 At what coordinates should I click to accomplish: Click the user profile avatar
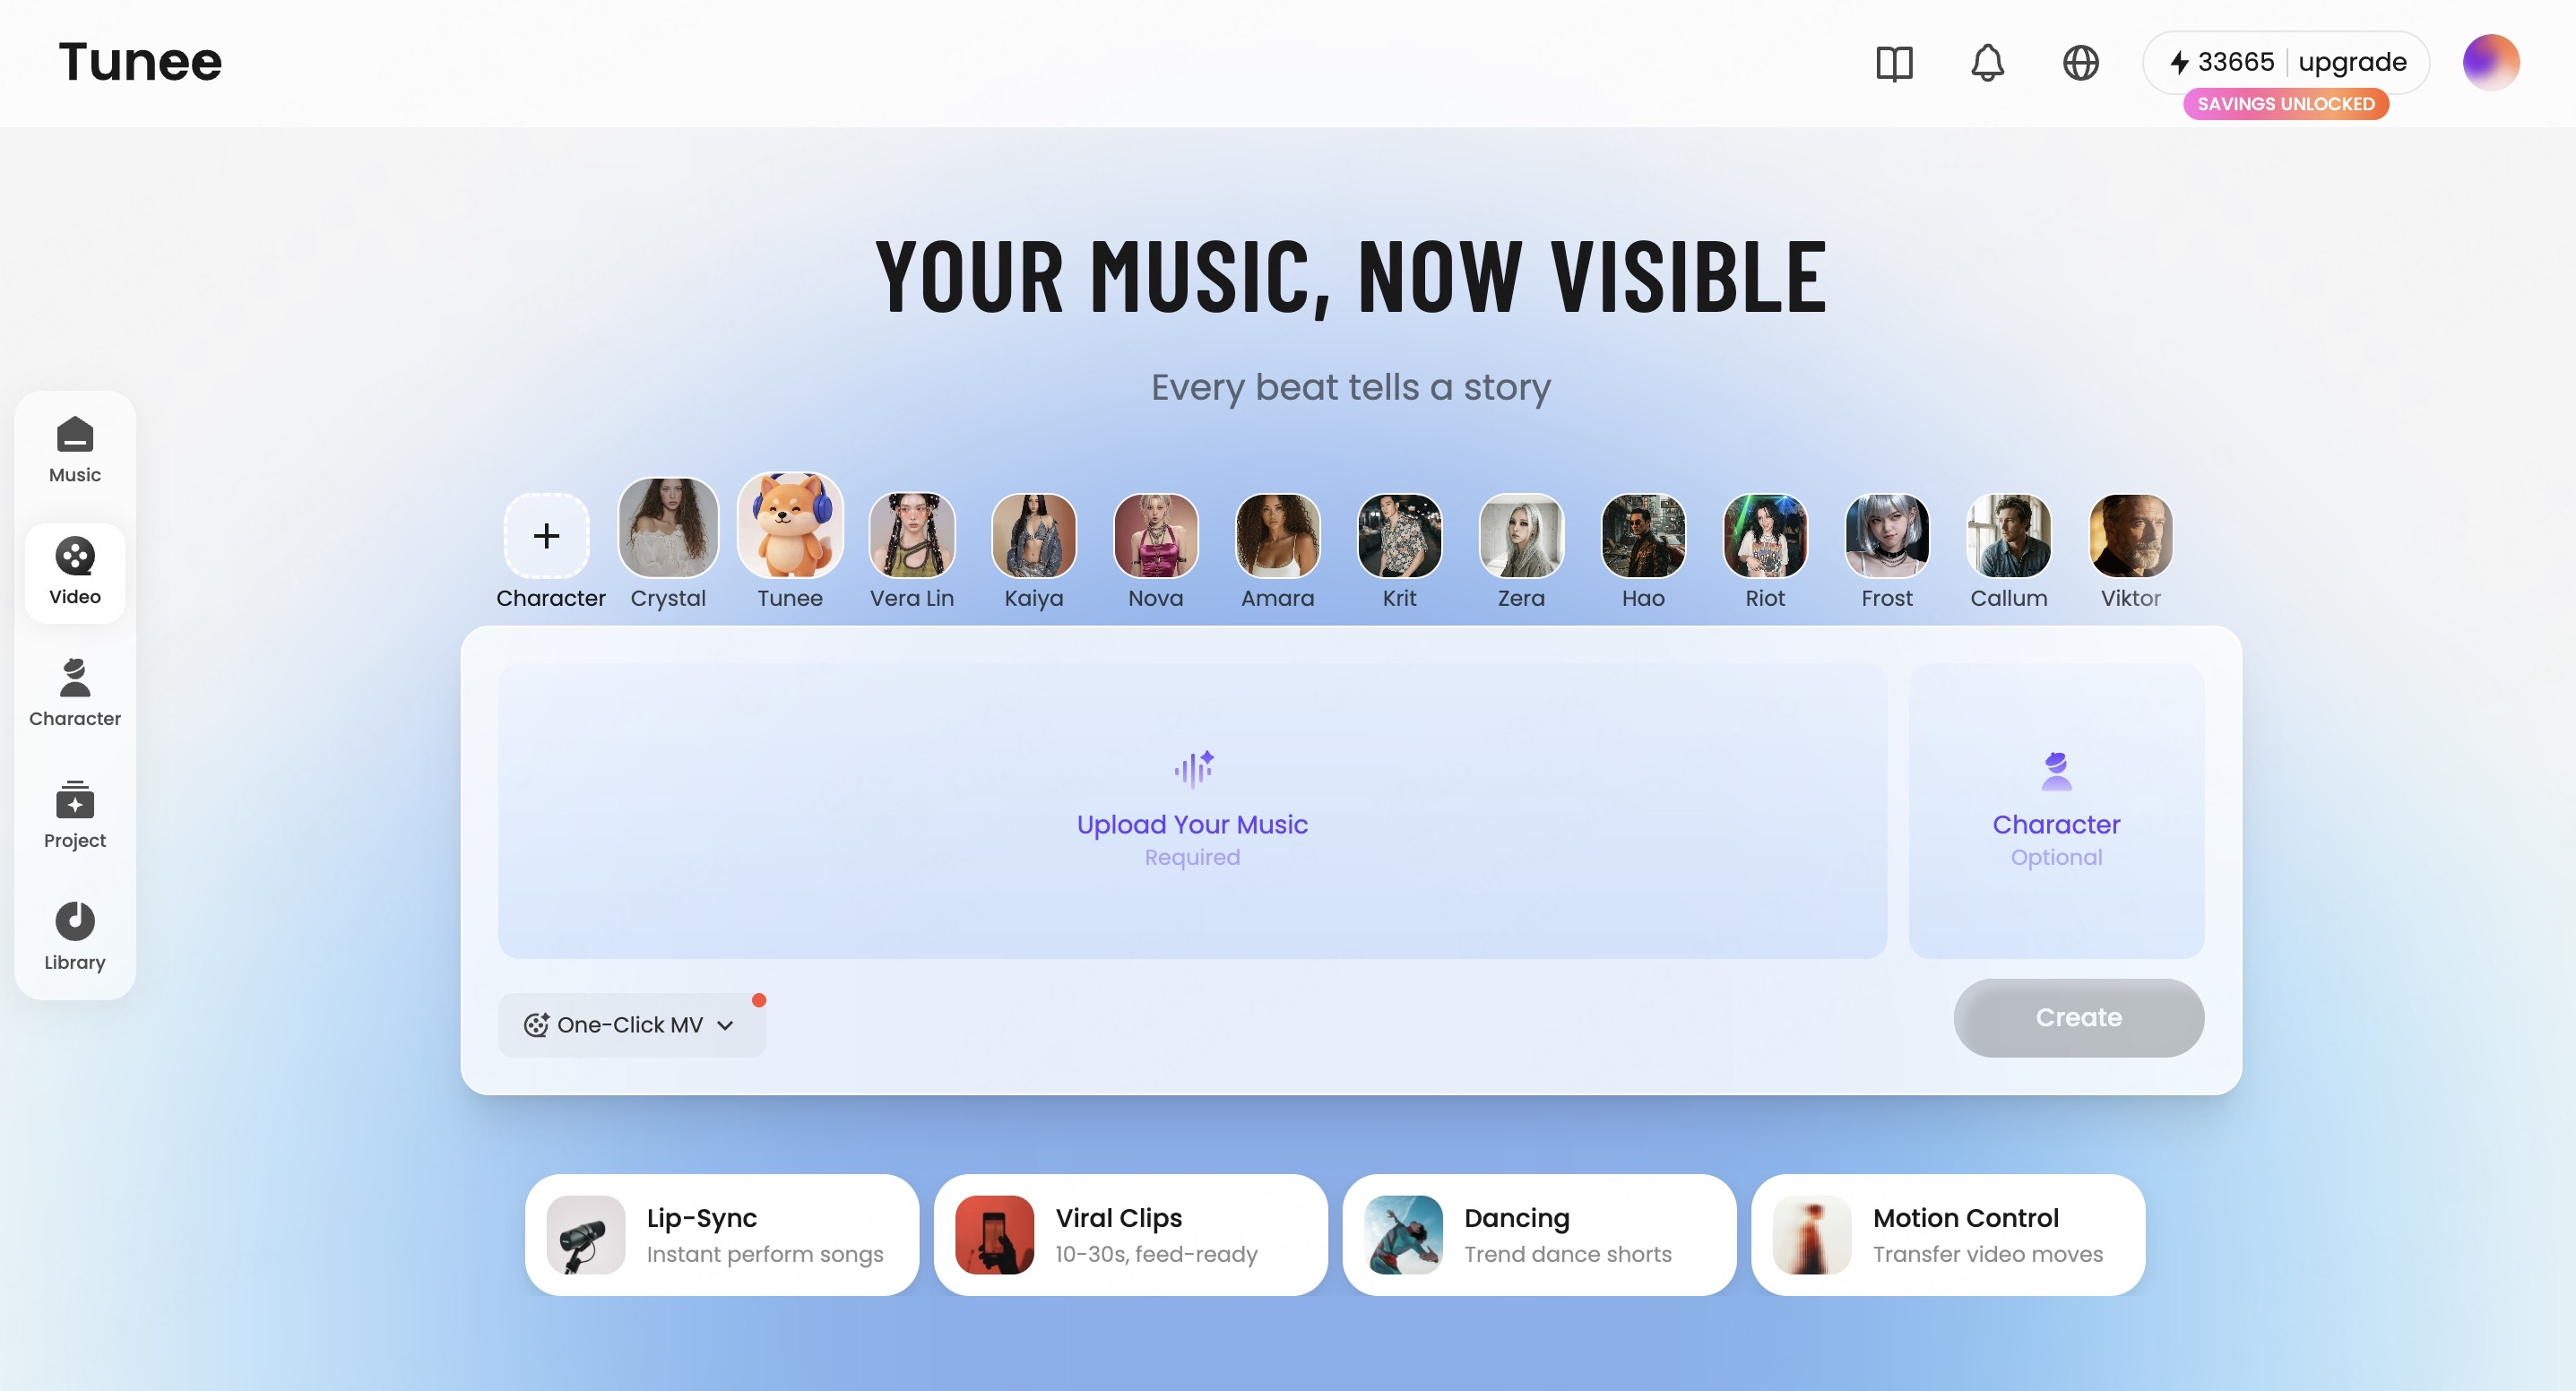tap(2490, 63)
